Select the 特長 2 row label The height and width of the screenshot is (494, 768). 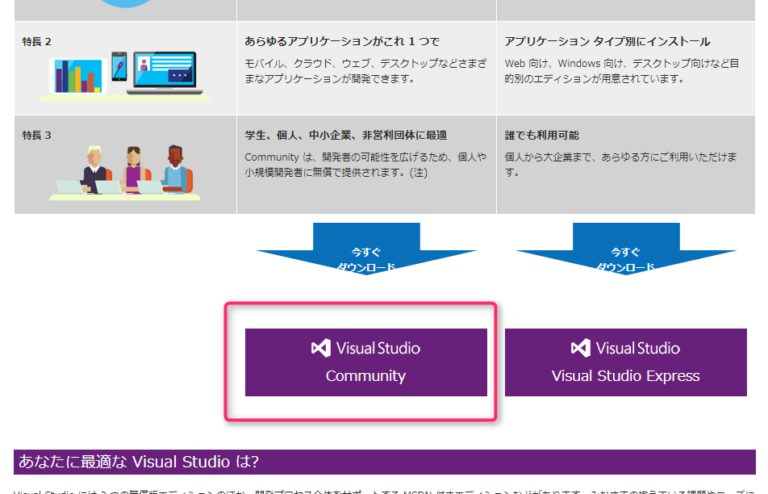click(x=37, y=41)
